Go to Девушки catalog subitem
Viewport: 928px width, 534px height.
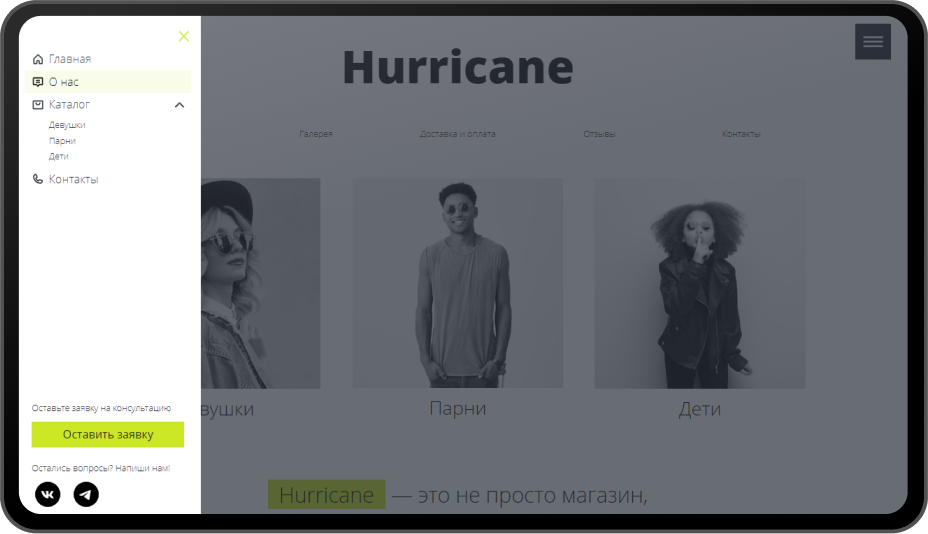(x=67, y=125)
